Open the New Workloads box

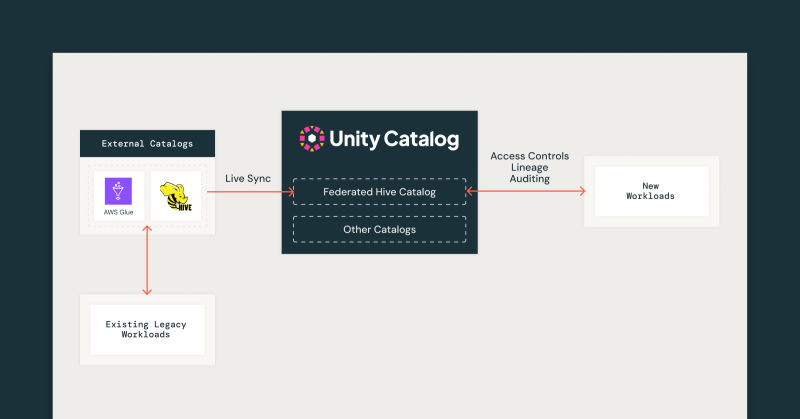tap(651, 190)
